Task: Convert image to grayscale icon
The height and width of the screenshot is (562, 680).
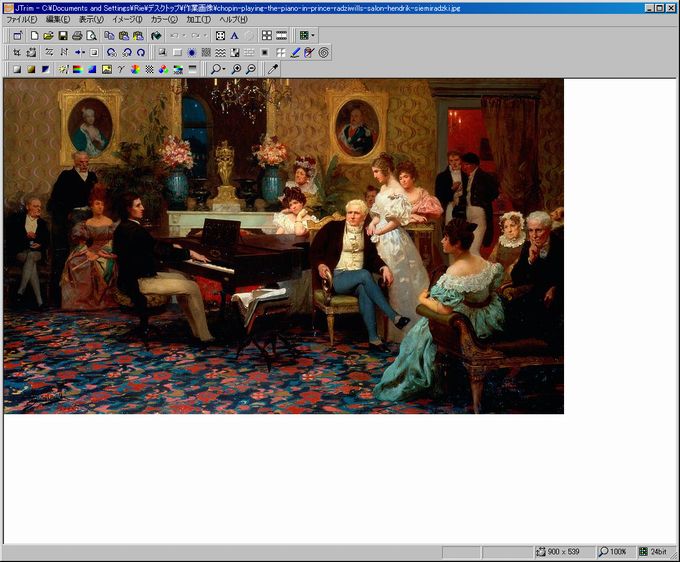Action: pos(17,69)
